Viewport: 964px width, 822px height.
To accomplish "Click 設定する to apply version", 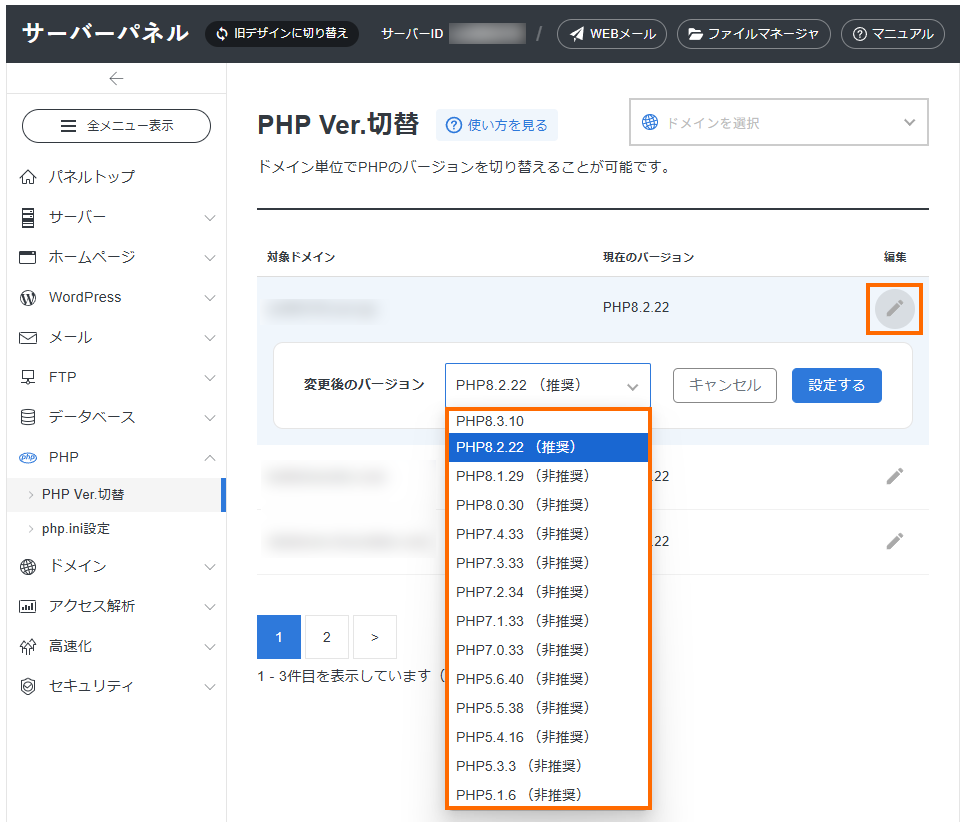I will click(837, 385).
